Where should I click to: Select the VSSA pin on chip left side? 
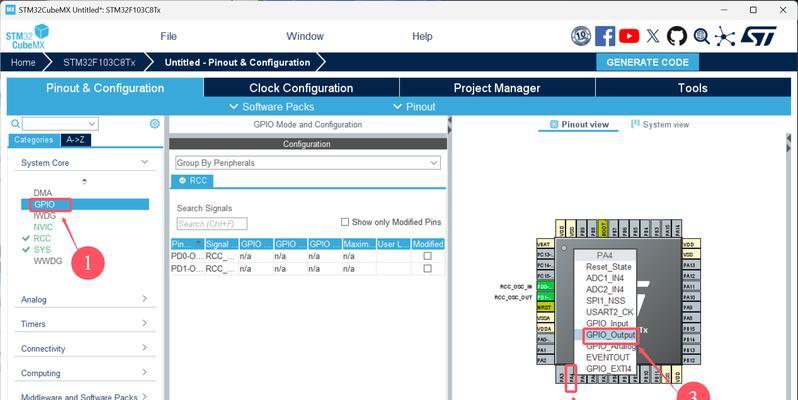click(545, 318)
